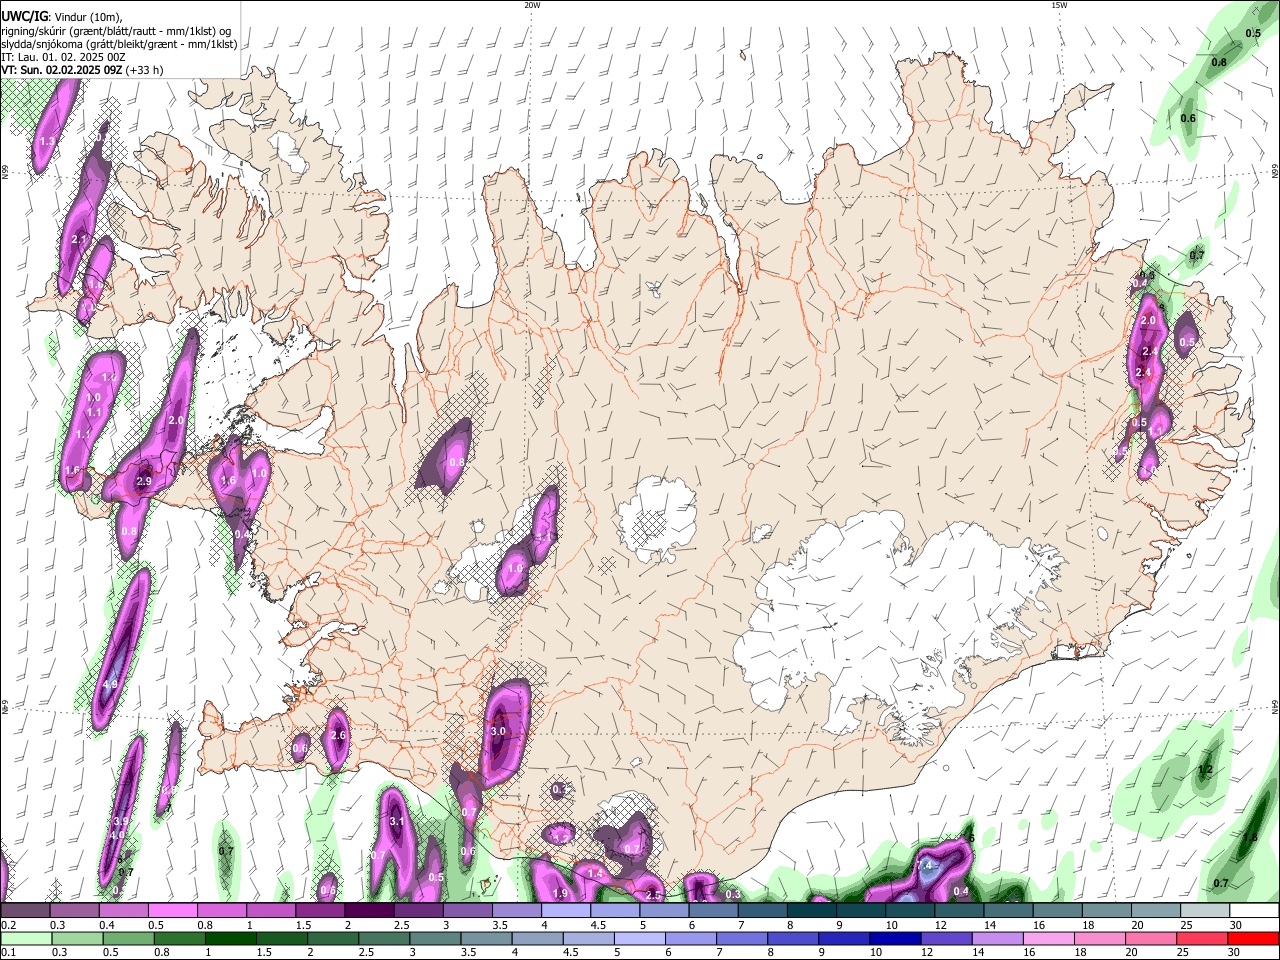Pick the swatch between 8 and 9, upper legend
The image size is (1280, 960).
pos(811,911)
